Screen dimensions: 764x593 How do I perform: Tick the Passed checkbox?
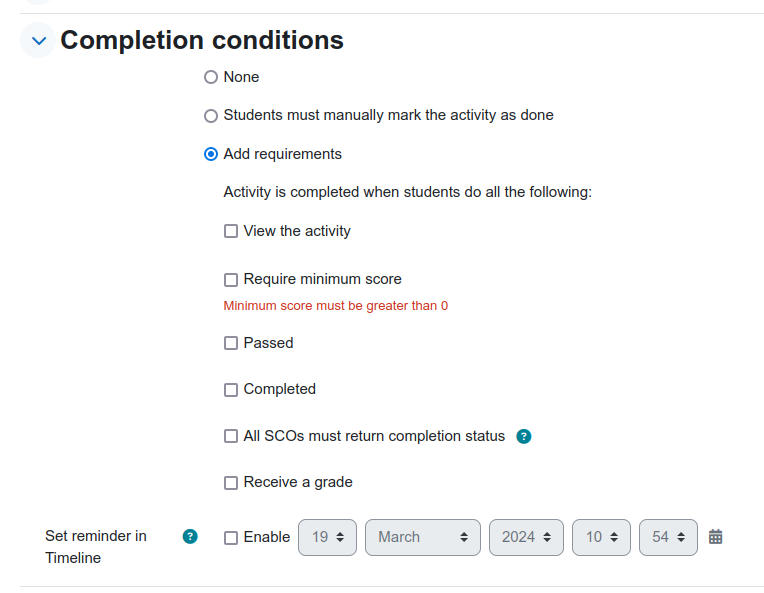(x=231, y=343)
